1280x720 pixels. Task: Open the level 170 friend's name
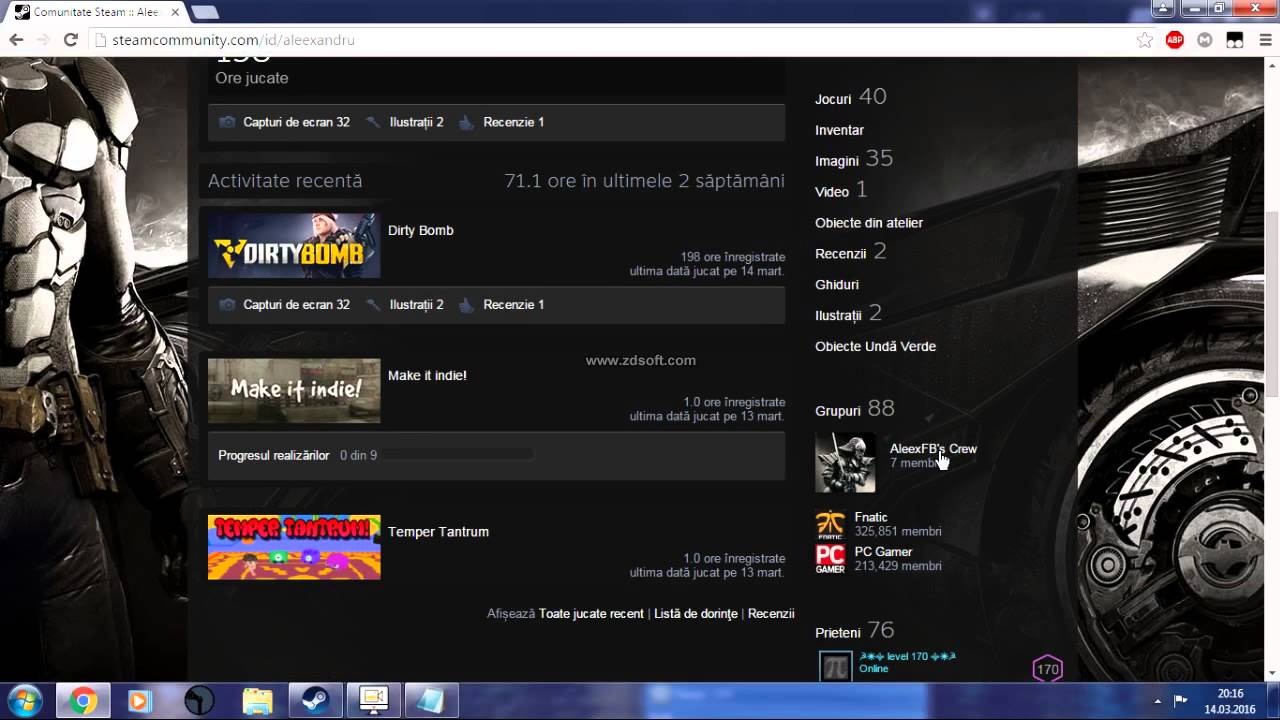click(907, 657)
